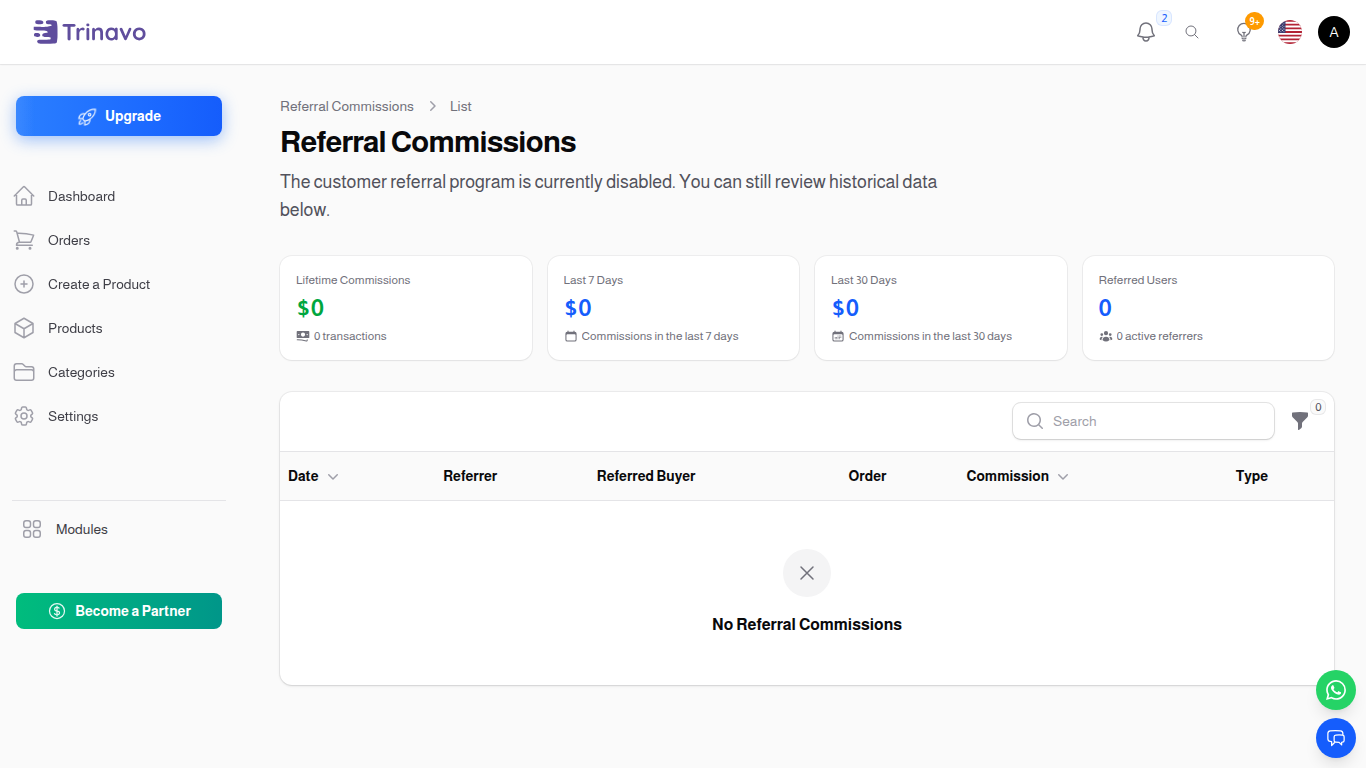Open the notifications bell icon
The height and width of the screenshot is (768, 1366).
[x=1146, y=32]
